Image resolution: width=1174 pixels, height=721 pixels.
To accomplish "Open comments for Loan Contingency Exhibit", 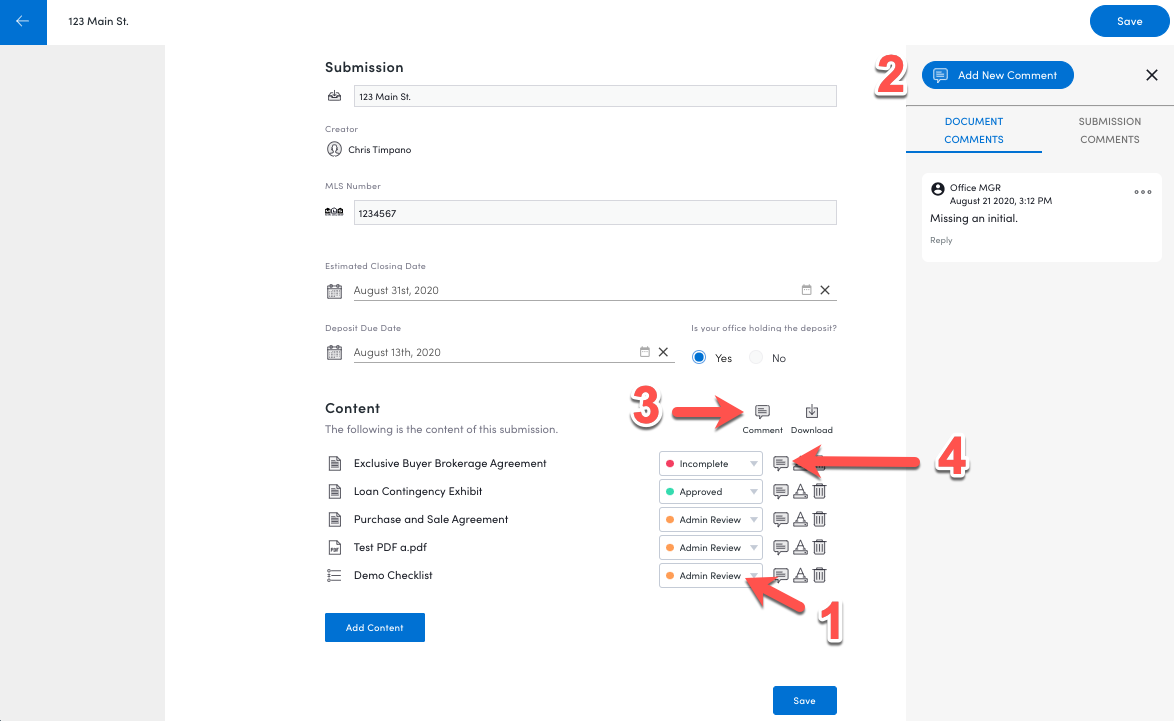I will [x=780, y=491].
